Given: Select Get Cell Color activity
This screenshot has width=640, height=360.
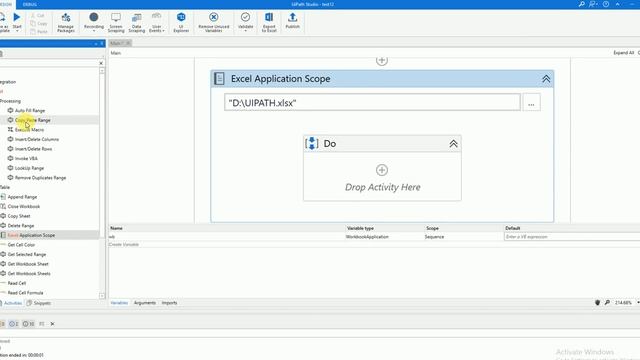Looking at the screenshot, I should point(21,245).
